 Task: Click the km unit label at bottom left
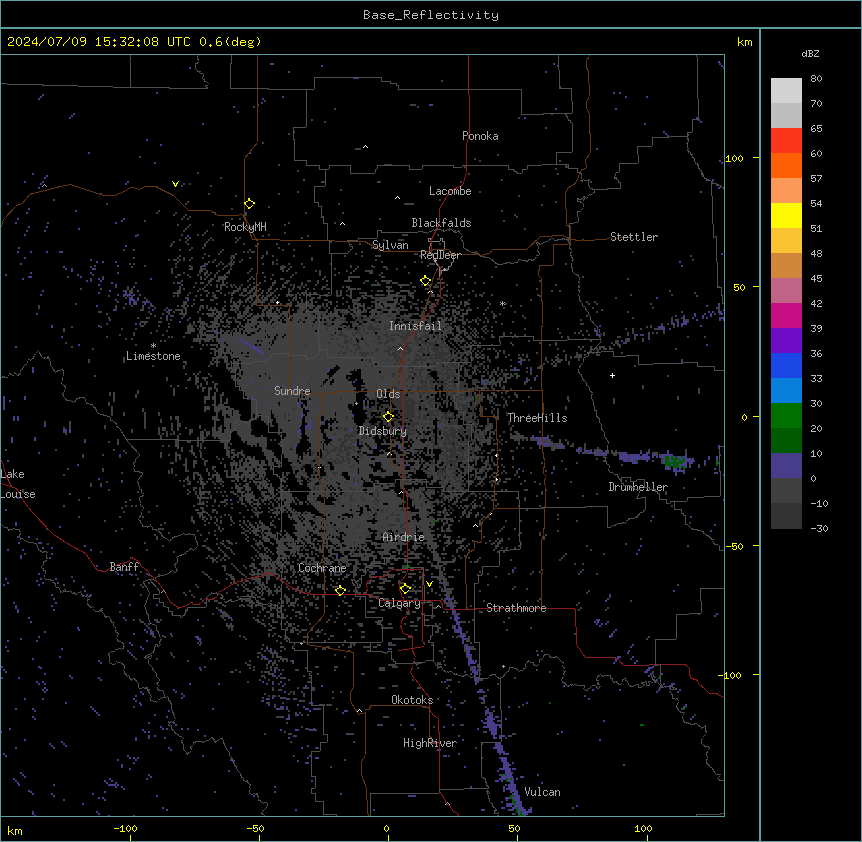point(14,830)
